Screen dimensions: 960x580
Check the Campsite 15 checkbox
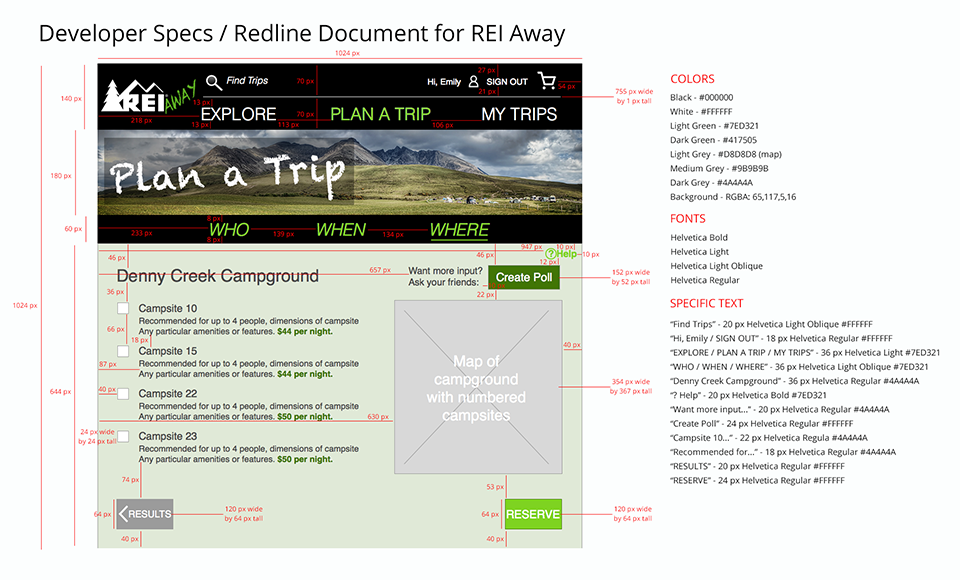pyautogui.click(x=123, y=351)
